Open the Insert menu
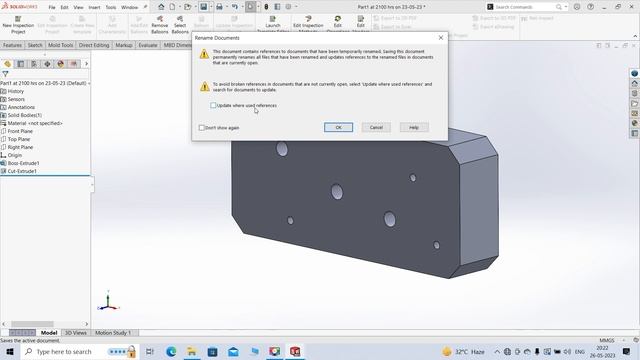 click(x=94, y=7)
